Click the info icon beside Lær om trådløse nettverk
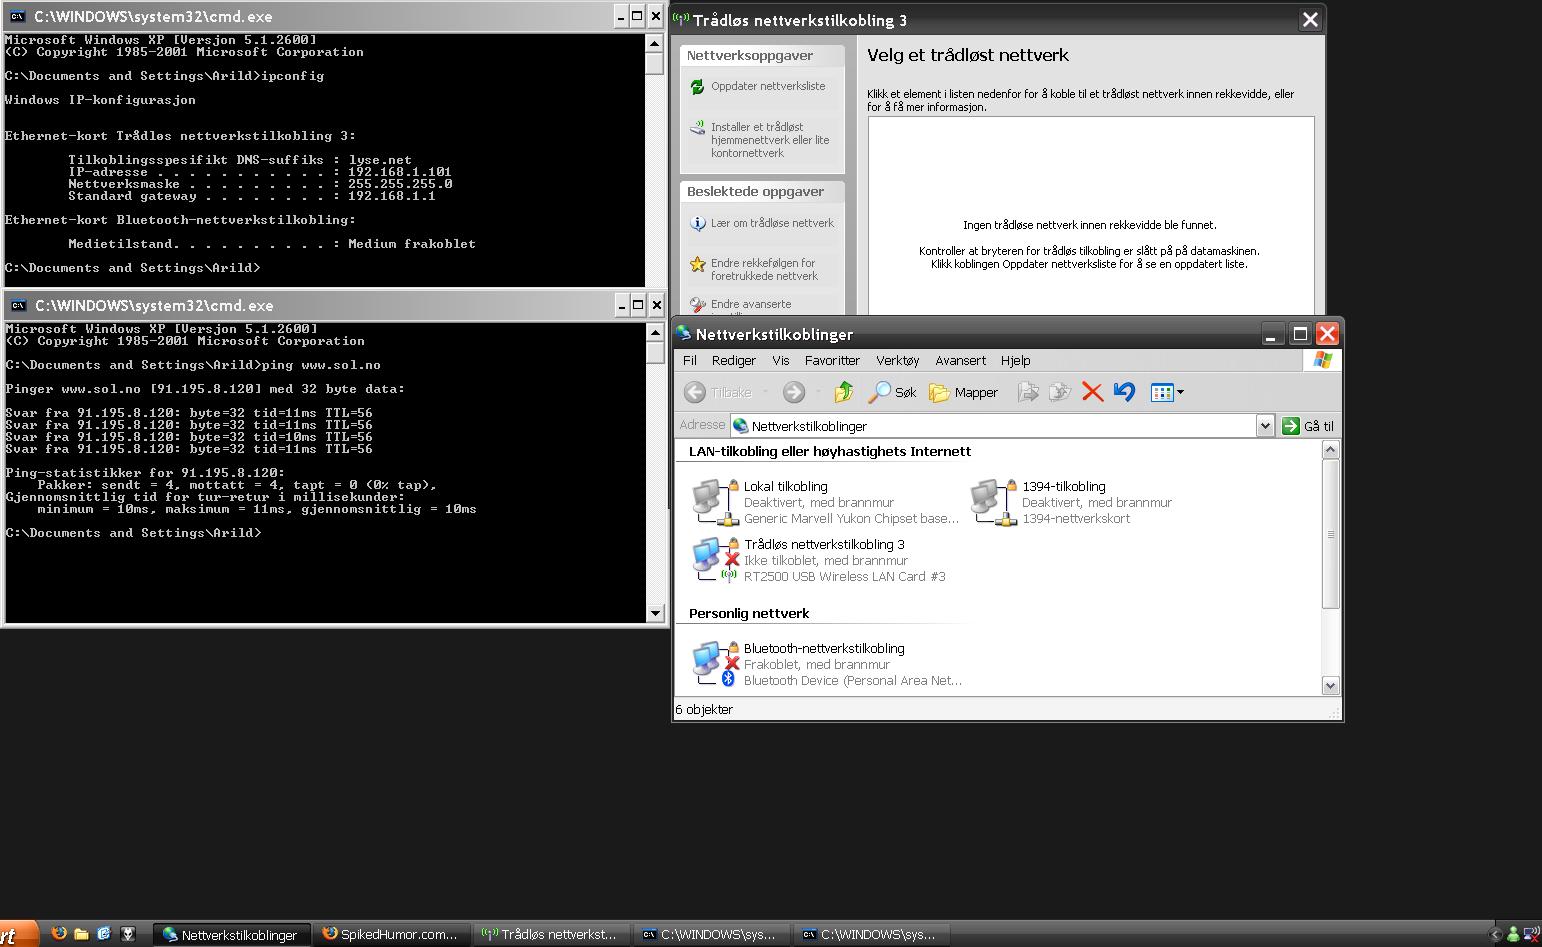The width and height of the screenshot is (1542, 947). coord(697,223)
